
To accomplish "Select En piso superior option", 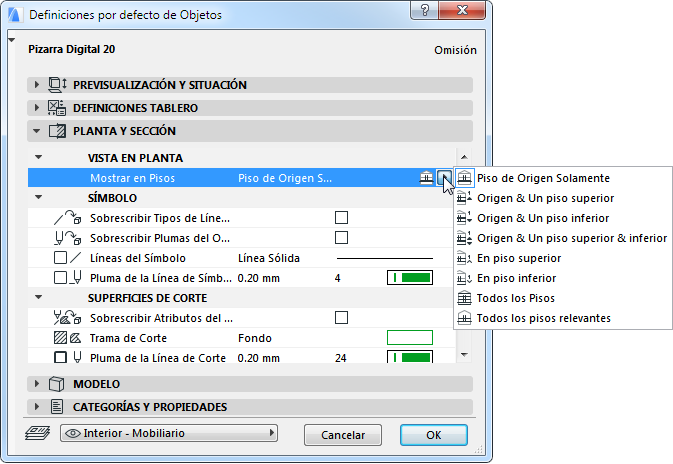I will coord(563,258).
